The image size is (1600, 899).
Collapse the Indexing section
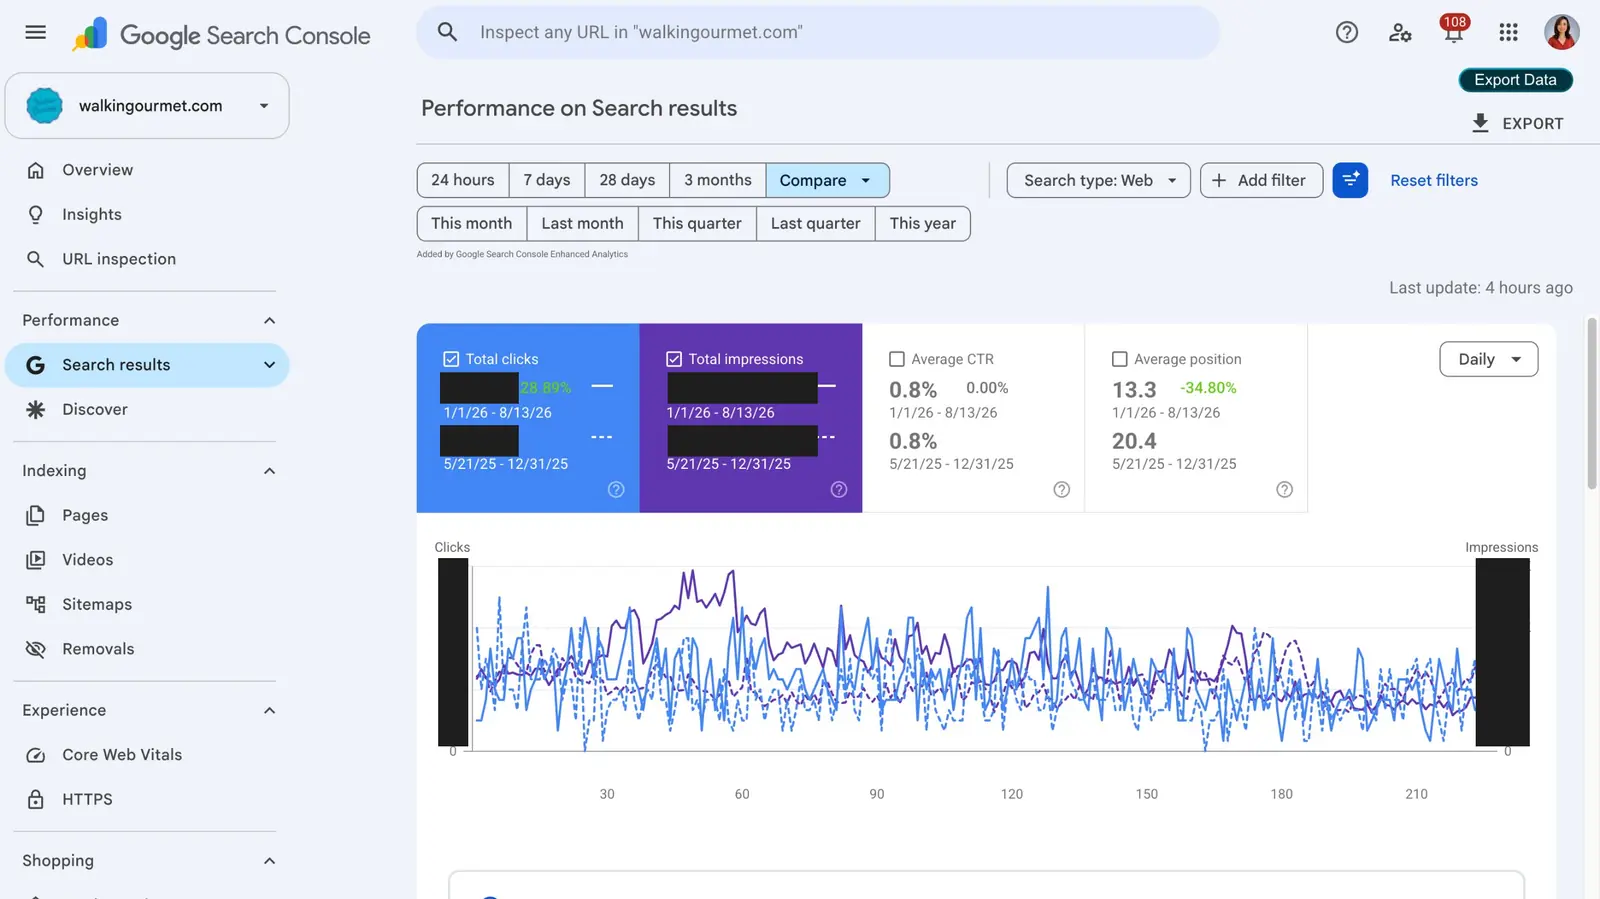coord(269,471)
